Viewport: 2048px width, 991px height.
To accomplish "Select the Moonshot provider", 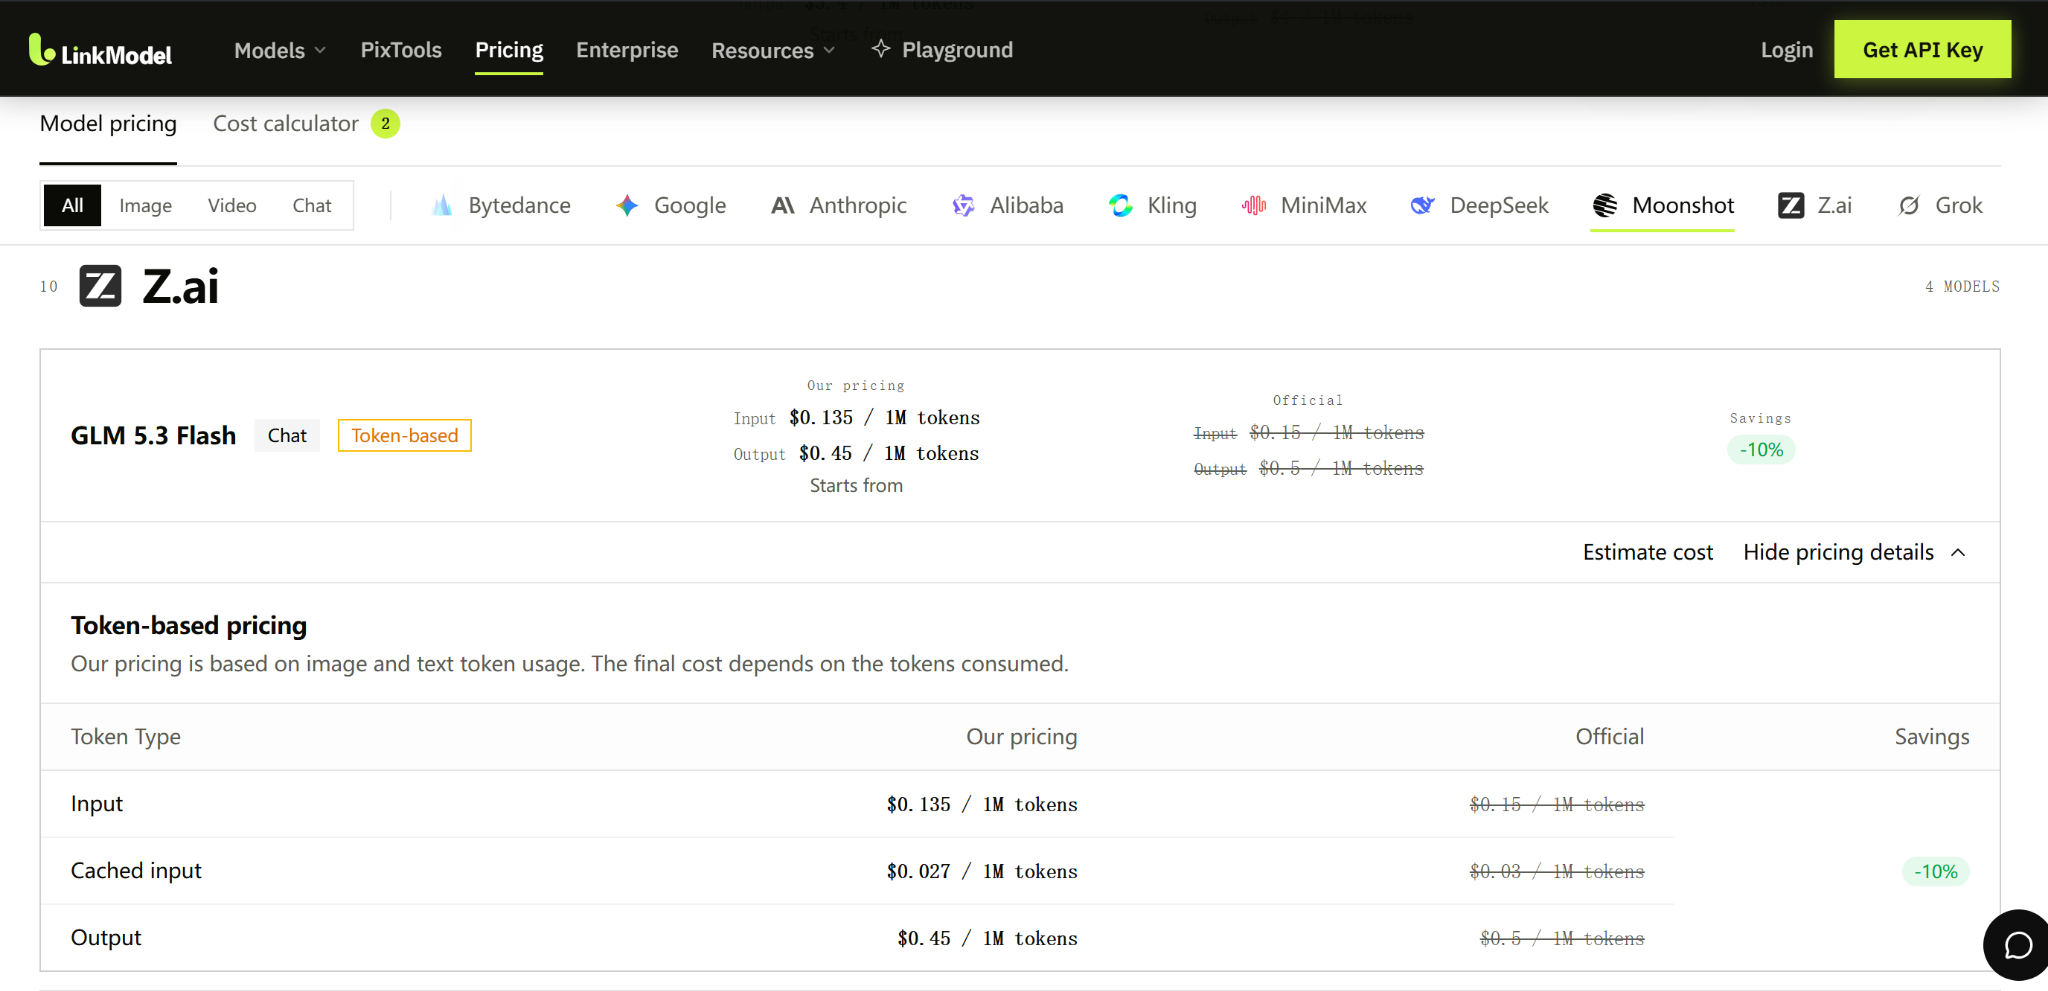I will pyautogui.click(x=1663, y=205).
